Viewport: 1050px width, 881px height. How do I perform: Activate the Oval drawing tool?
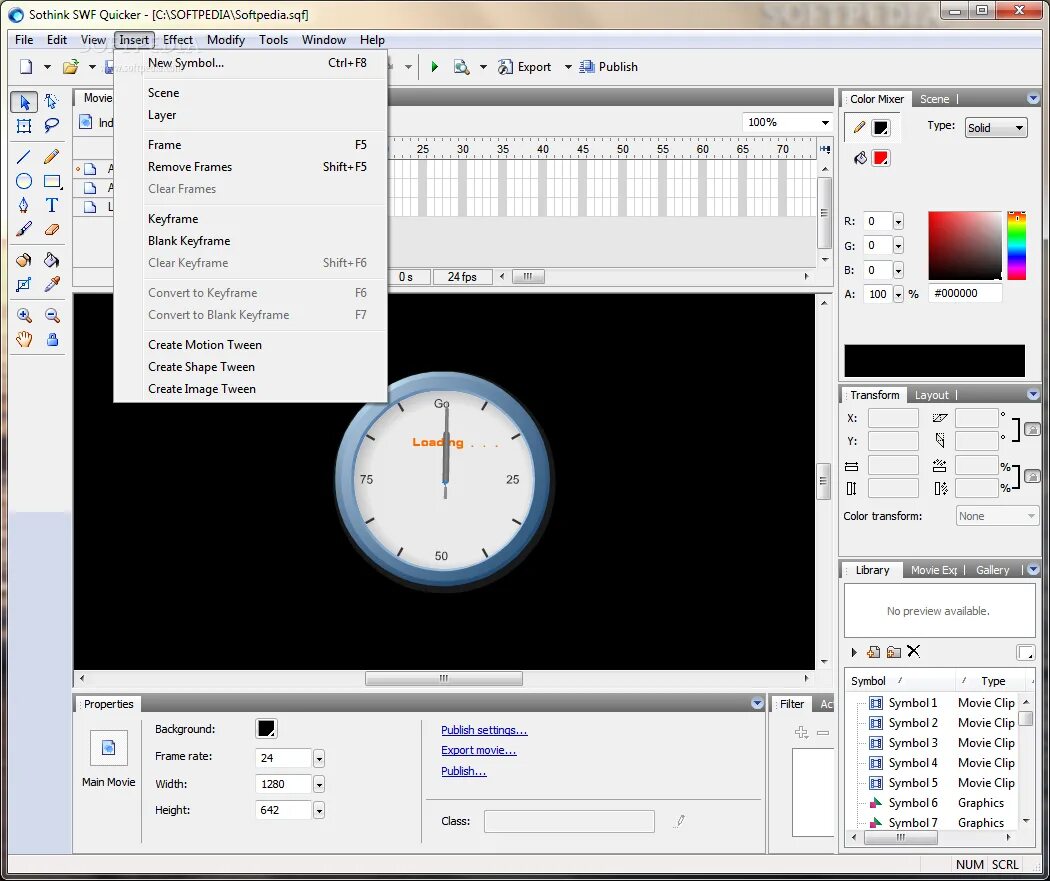[24, 181]
